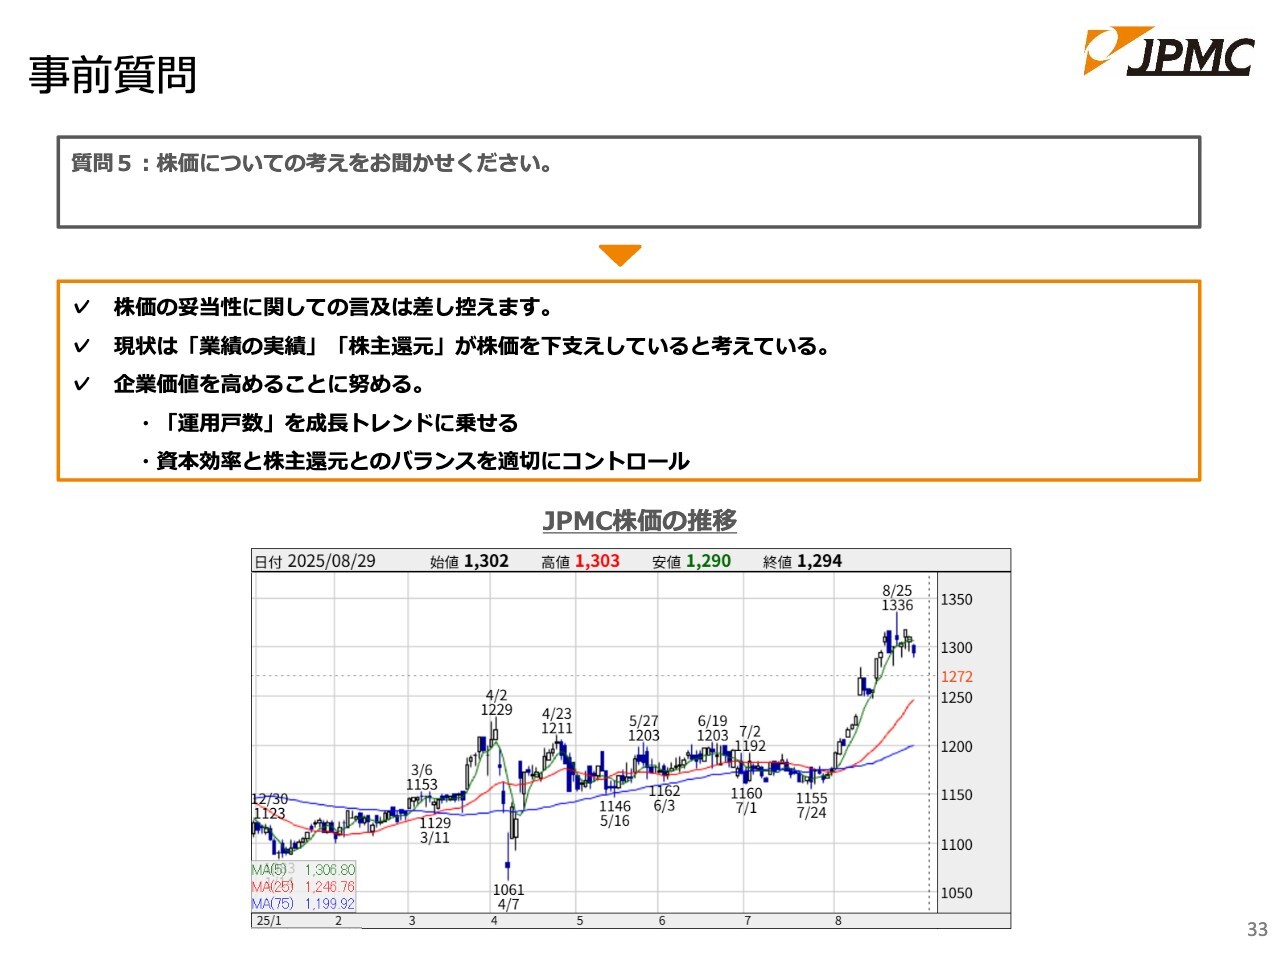The width and height of the screenshot is (1280, 960).
Task: Click the 4/23 1211 chart label
Action: [x=557, y=721]
